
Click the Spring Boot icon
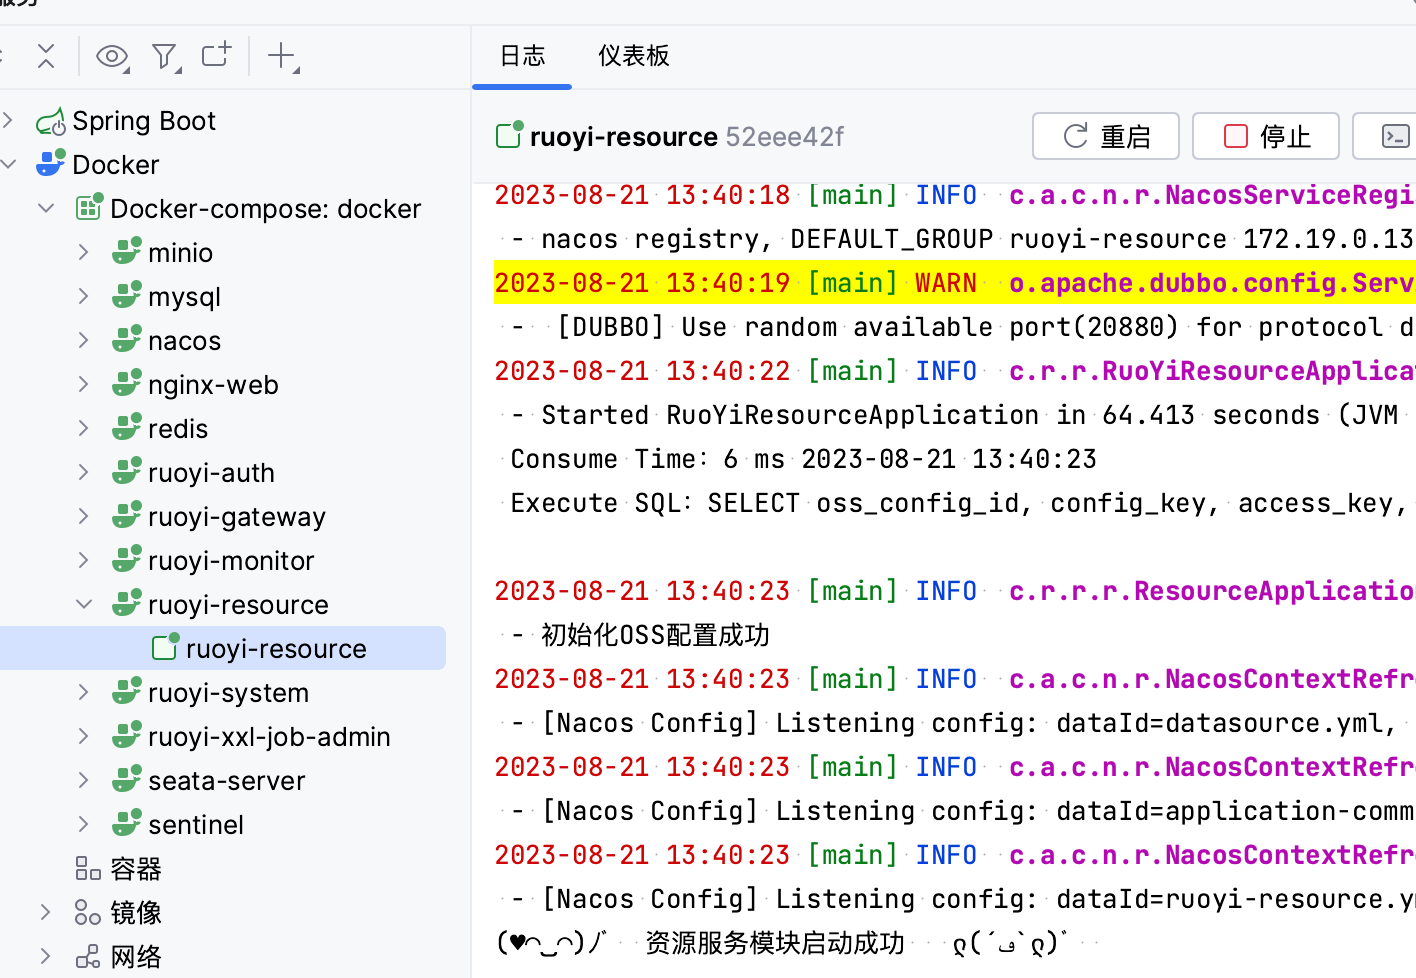pos(50,121)
